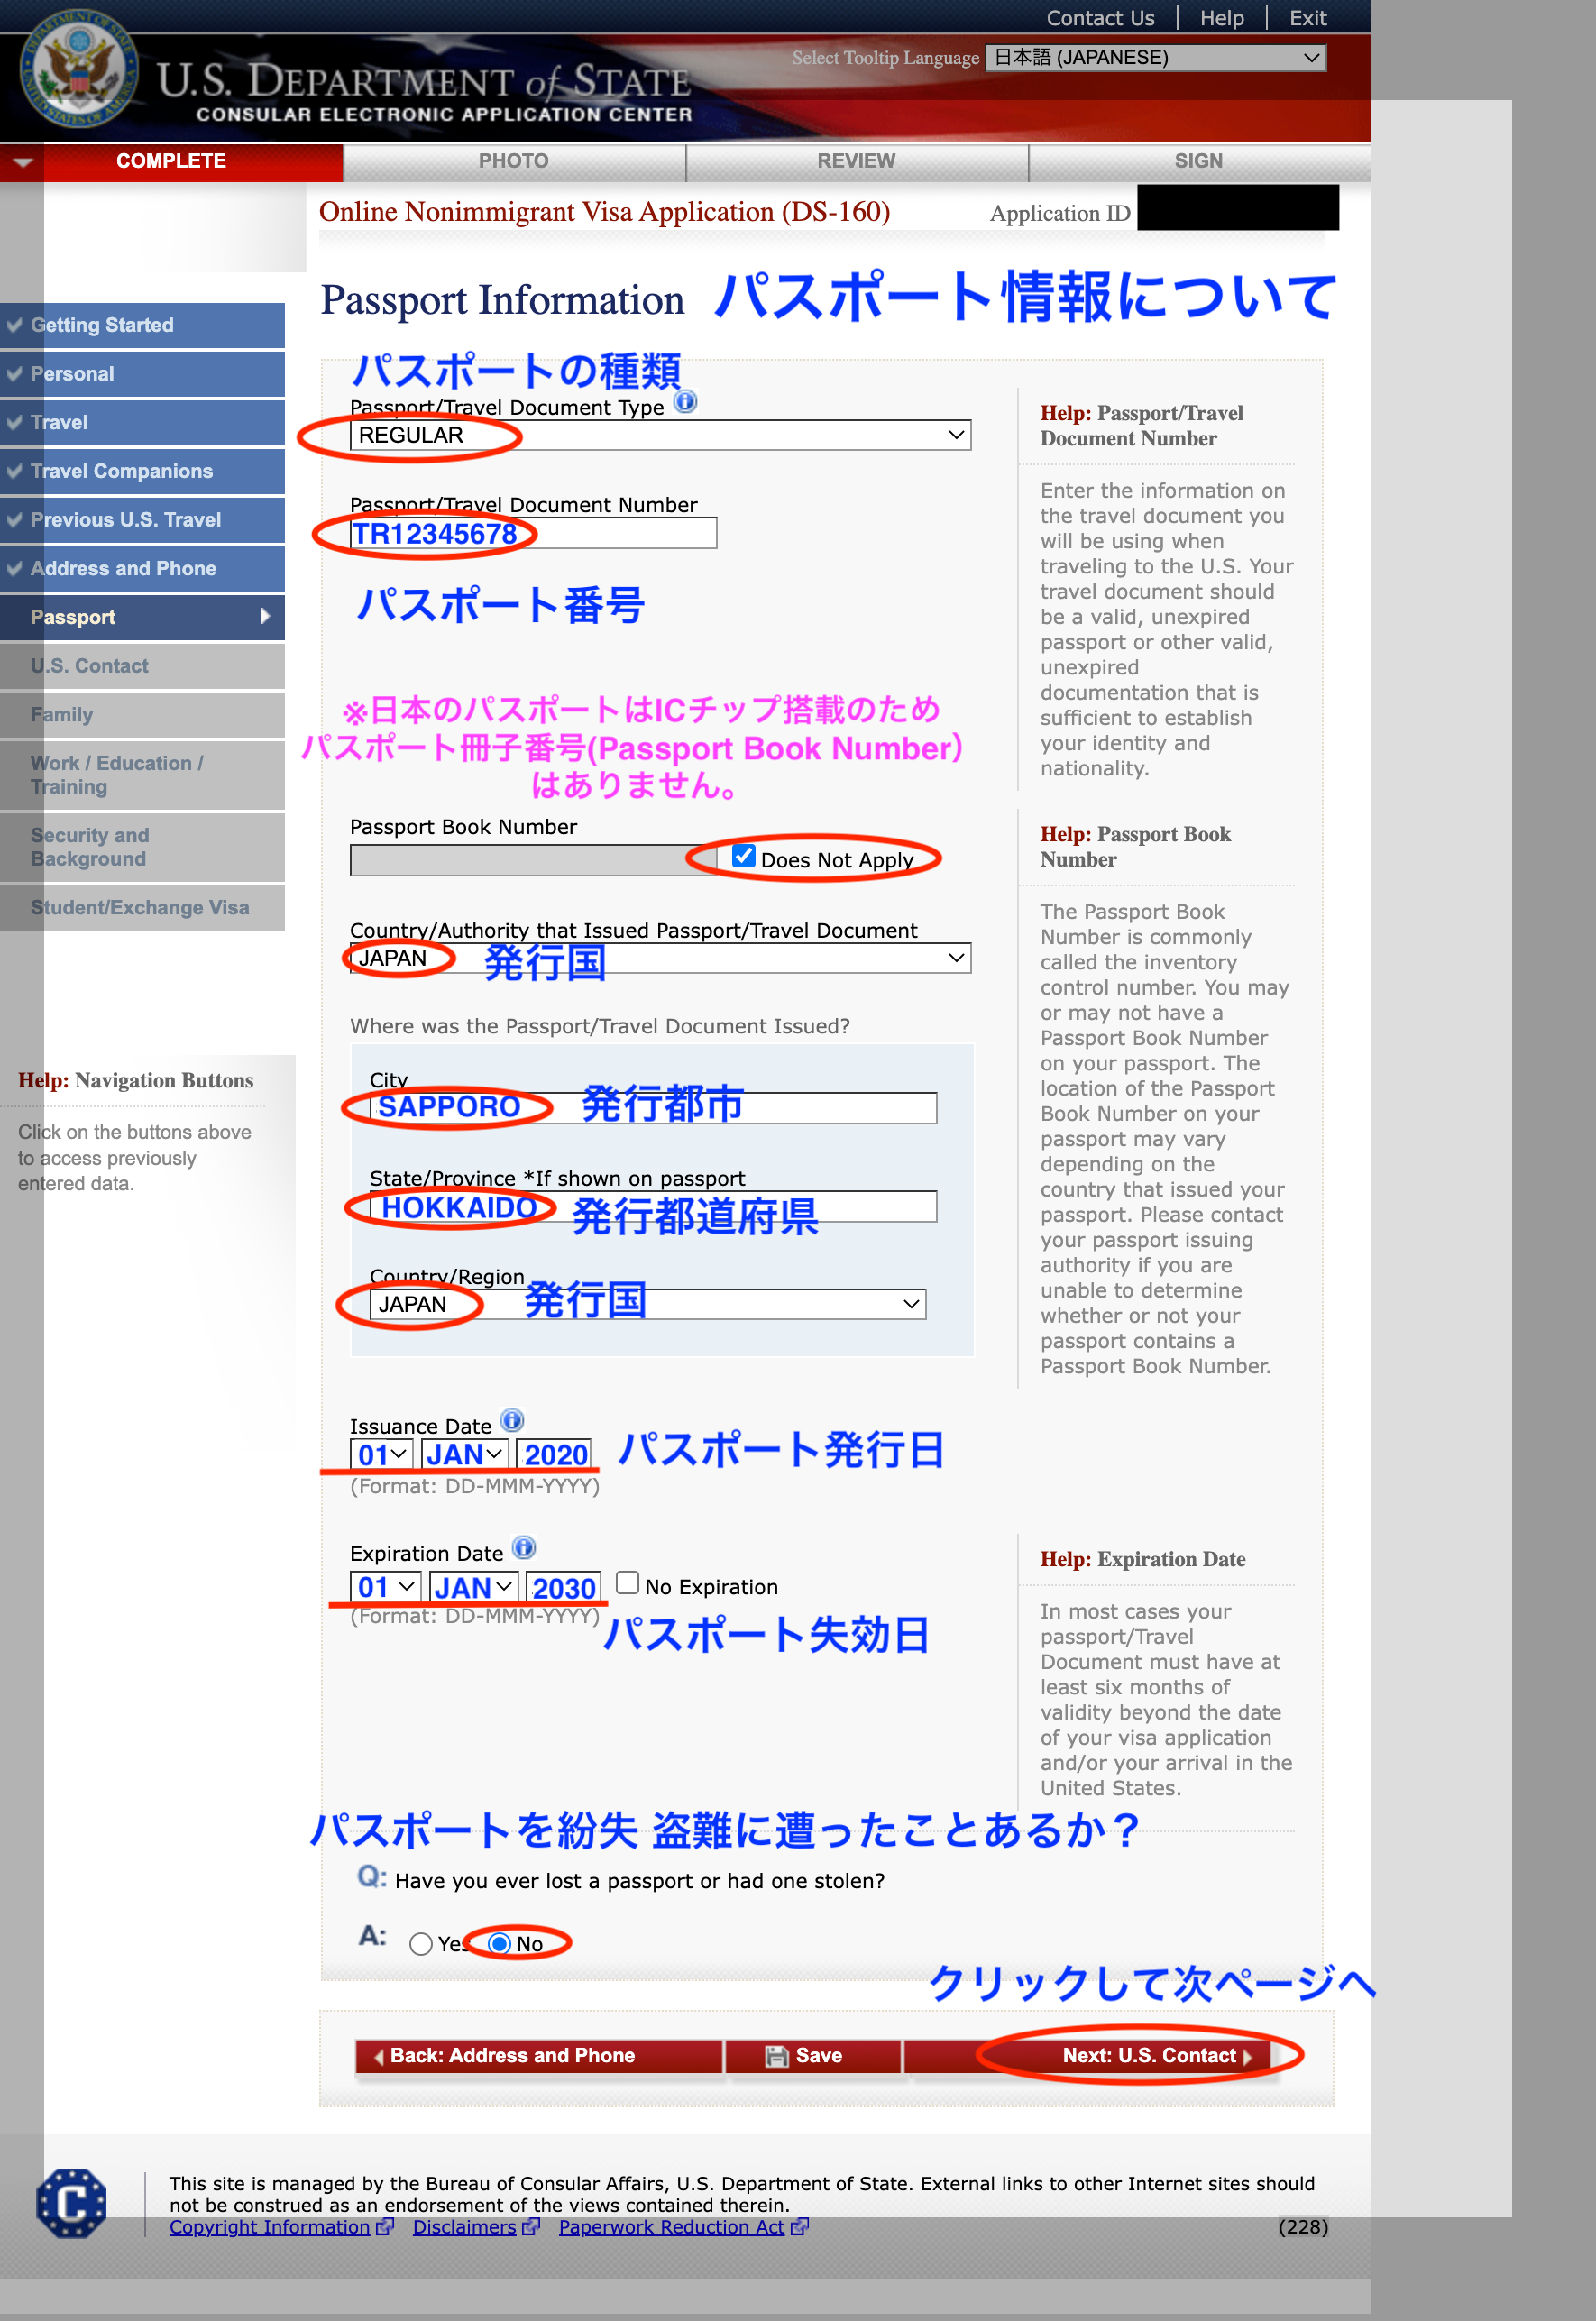1596x2321 pixels.
Task: Click the Help link in header
Action: [1221, 18]
